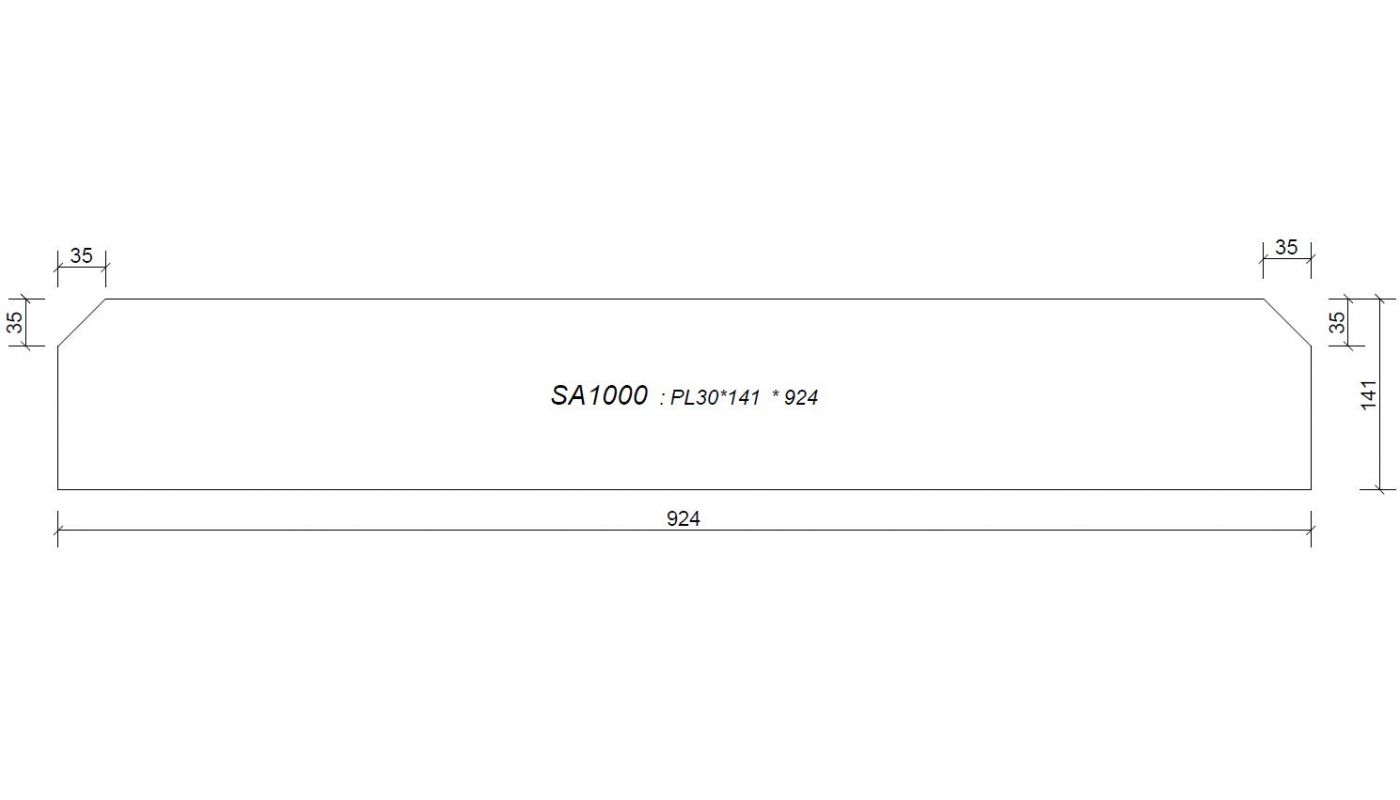Select the left vertical 35 dimension
This screenshot has height=800, width=1400.
[x=15, y=323]
